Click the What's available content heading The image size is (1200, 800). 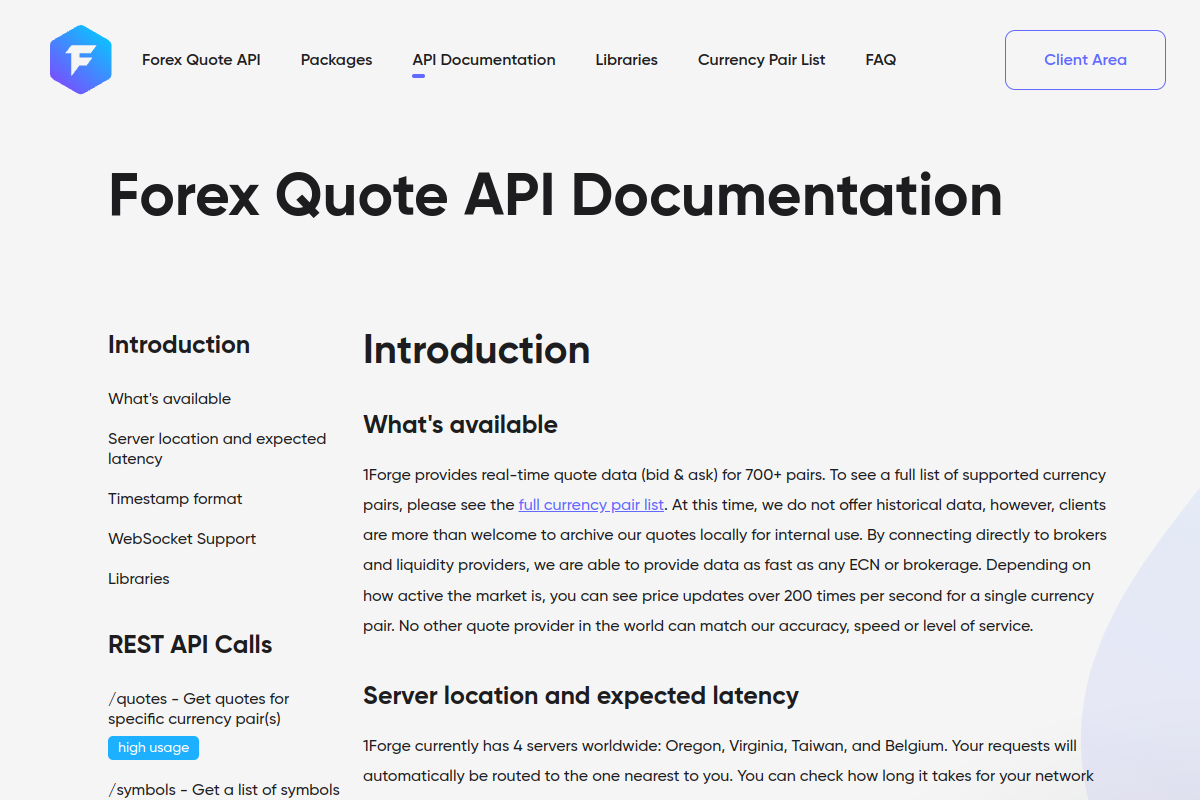(x=460, y=425)
